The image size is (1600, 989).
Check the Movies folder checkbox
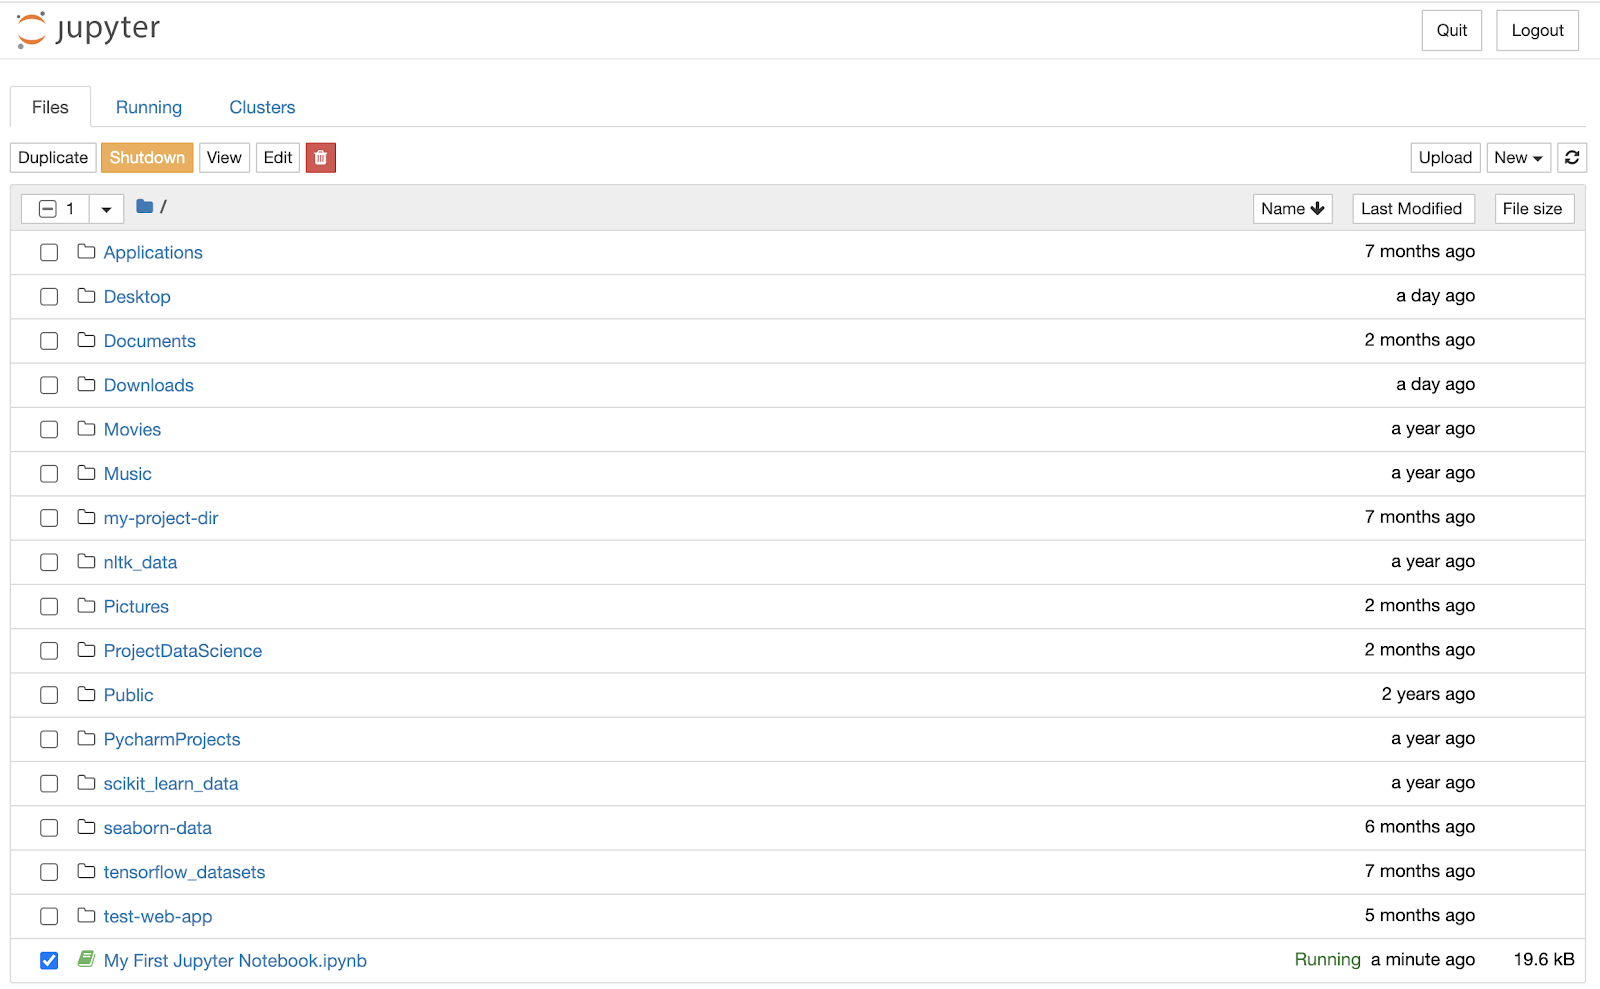(49, 430)
